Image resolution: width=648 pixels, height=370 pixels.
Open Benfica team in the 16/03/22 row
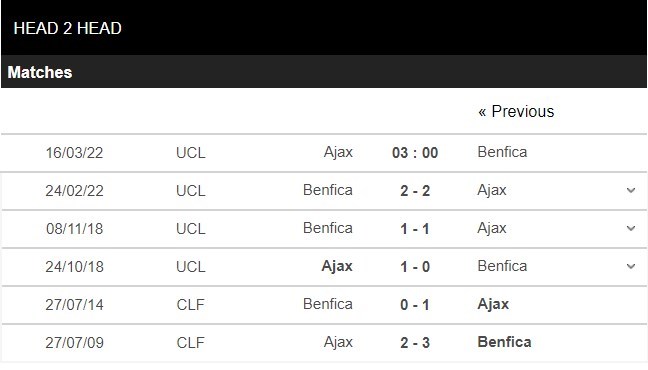502,152
